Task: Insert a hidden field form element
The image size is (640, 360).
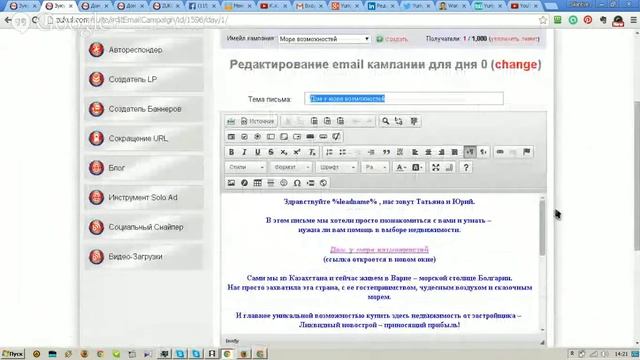Action: tap(336, 137)
